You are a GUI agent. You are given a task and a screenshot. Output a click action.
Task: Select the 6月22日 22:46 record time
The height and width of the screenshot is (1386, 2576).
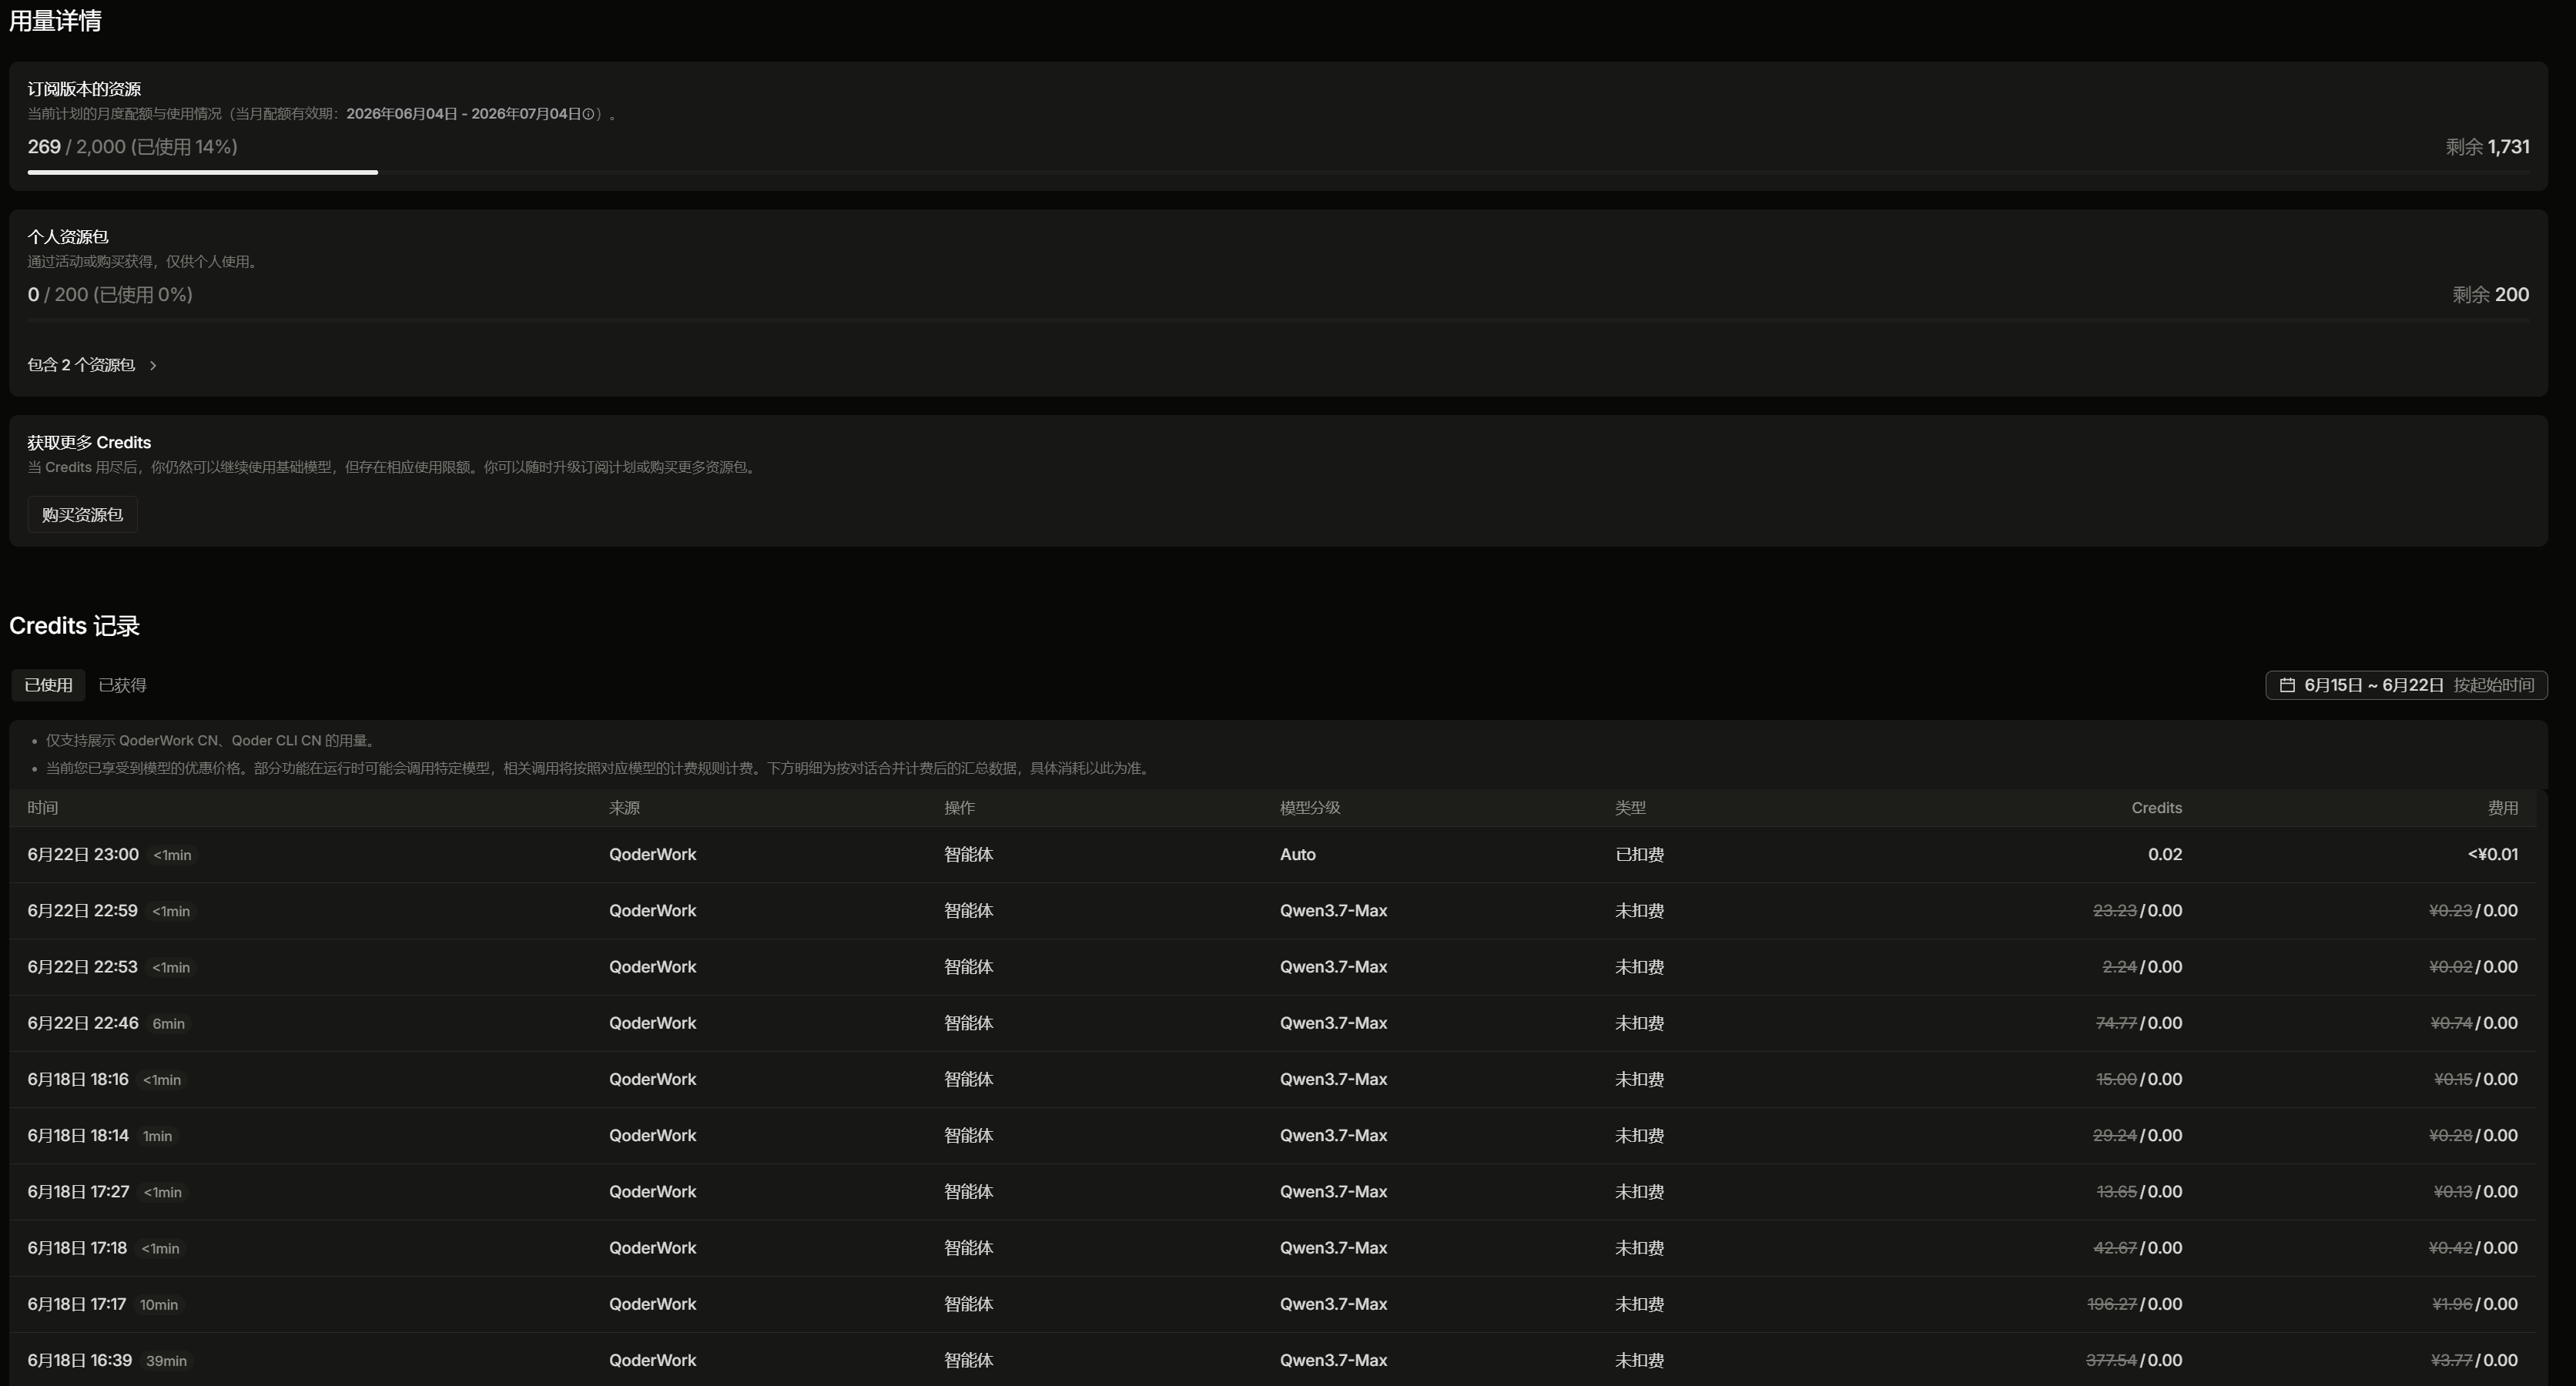[x=83, y=1023]
